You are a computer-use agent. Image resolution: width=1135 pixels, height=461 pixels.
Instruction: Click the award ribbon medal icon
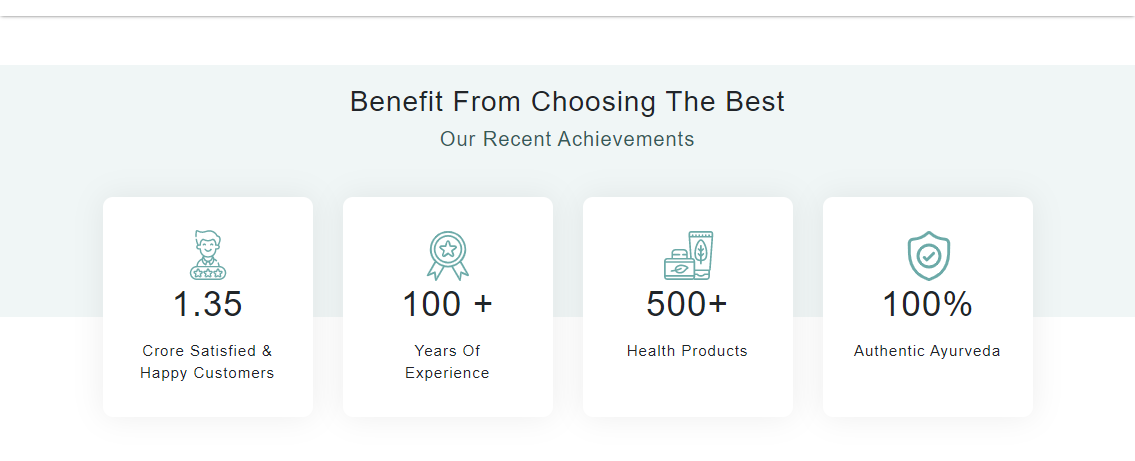coord(447,255)
